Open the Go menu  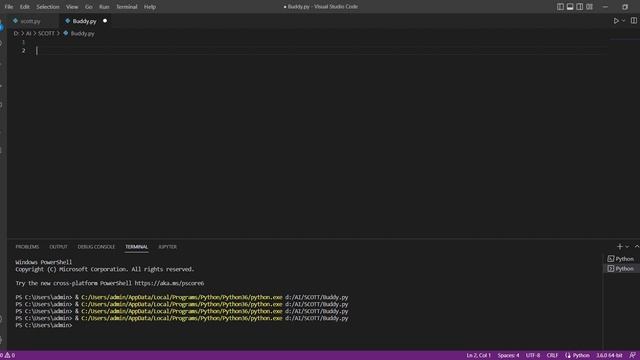tap(89, 7)
